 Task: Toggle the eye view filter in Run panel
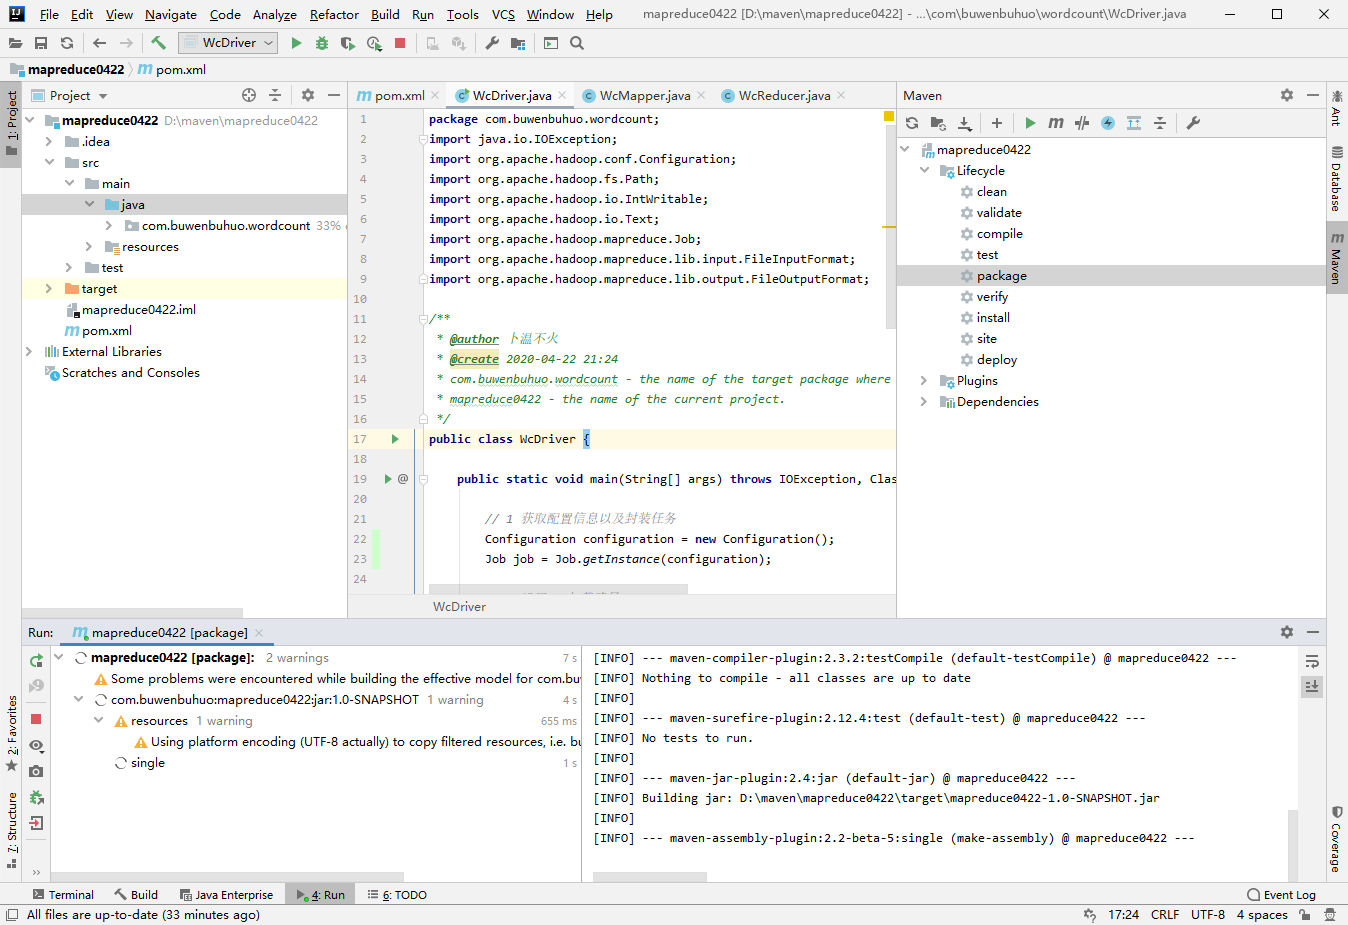tap(36, 745)
